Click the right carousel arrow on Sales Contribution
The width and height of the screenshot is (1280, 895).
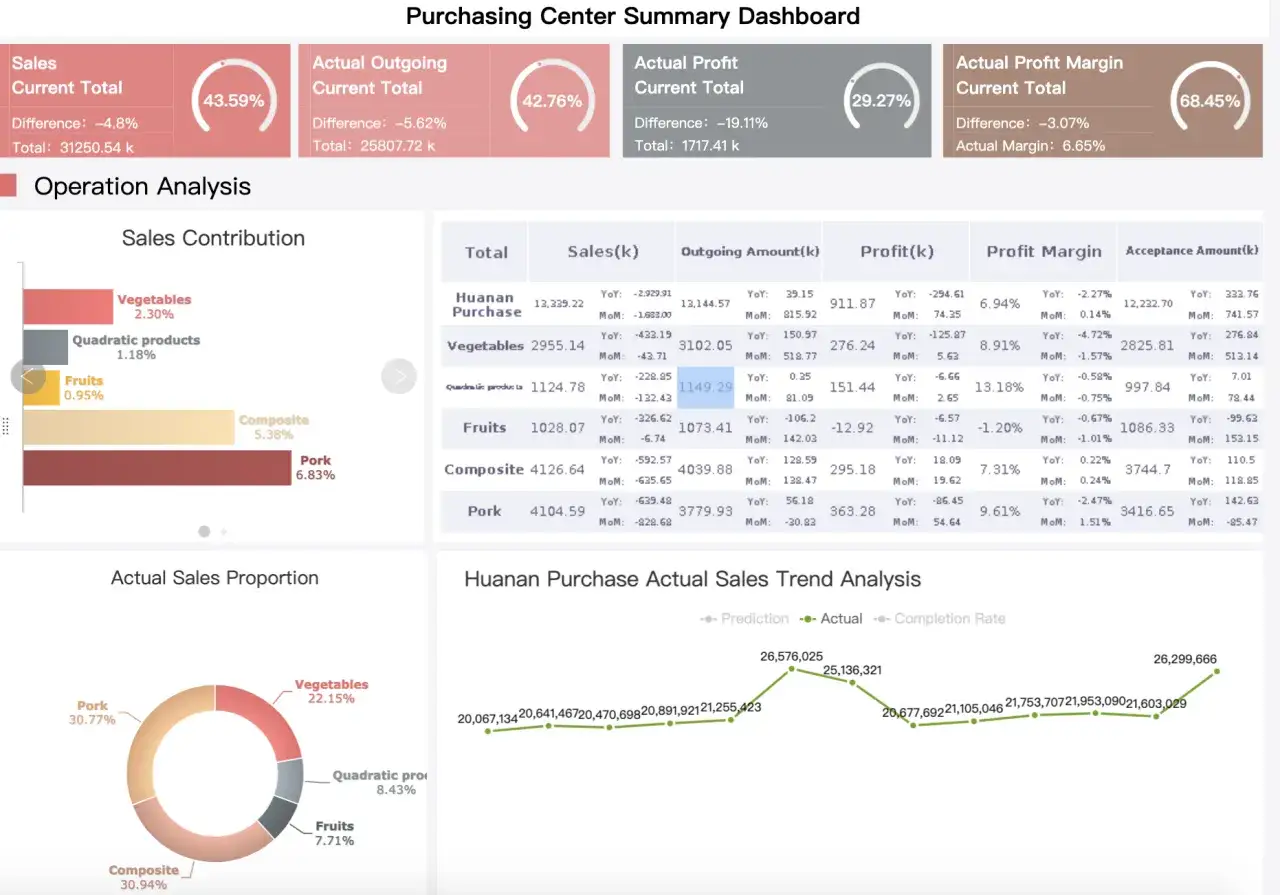tap(399, 376)
